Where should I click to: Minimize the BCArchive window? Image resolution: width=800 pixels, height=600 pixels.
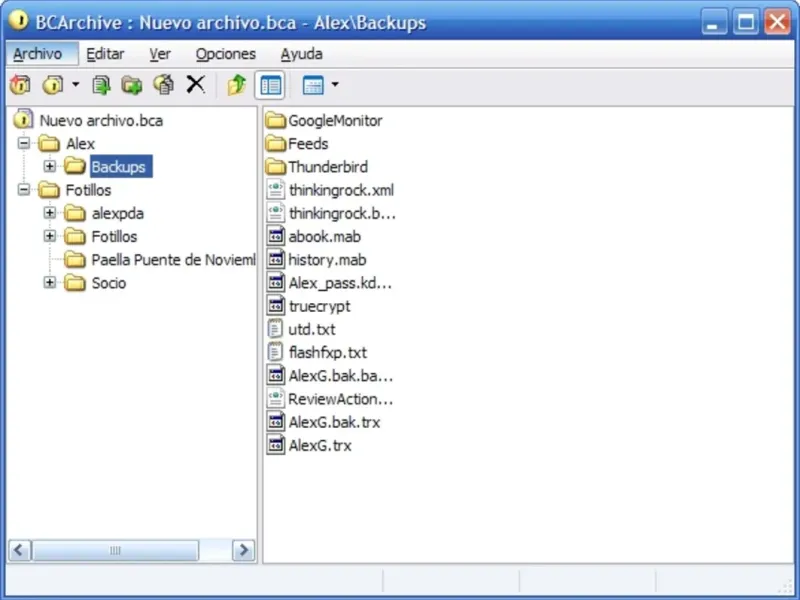pos(713,22)
